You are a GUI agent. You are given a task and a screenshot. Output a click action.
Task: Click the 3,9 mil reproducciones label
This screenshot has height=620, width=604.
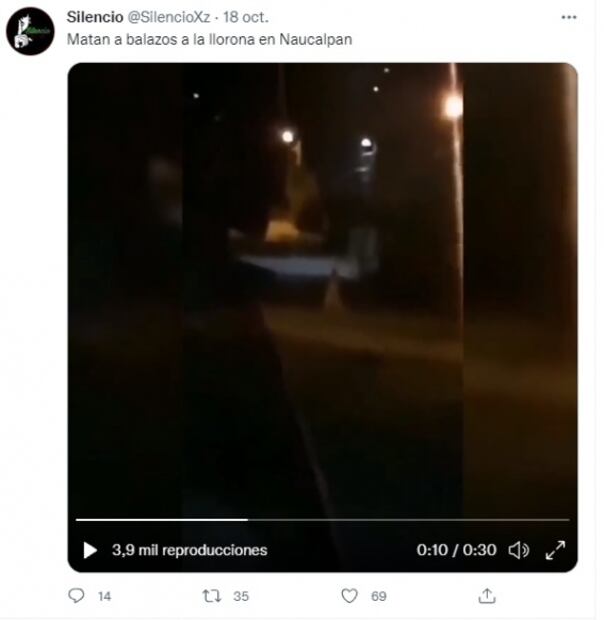pos(190,550)
